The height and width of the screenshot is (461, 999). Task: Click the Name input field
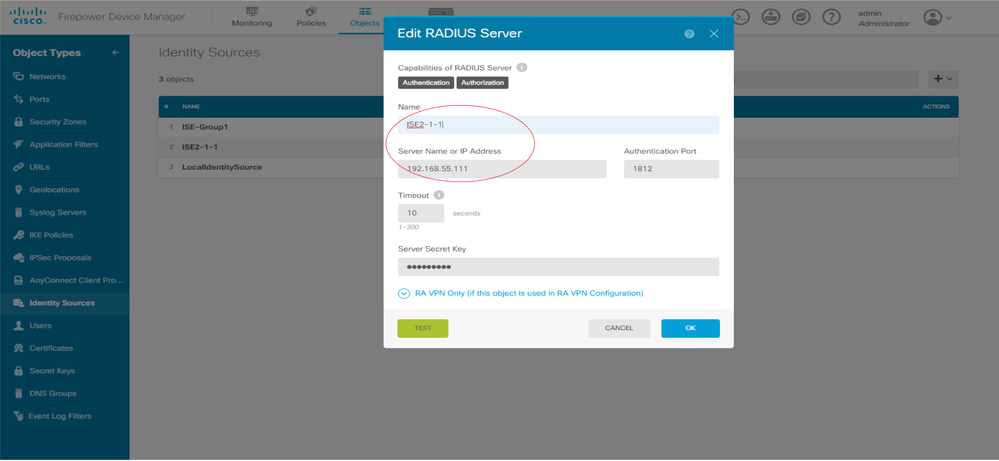click(559, 125)
